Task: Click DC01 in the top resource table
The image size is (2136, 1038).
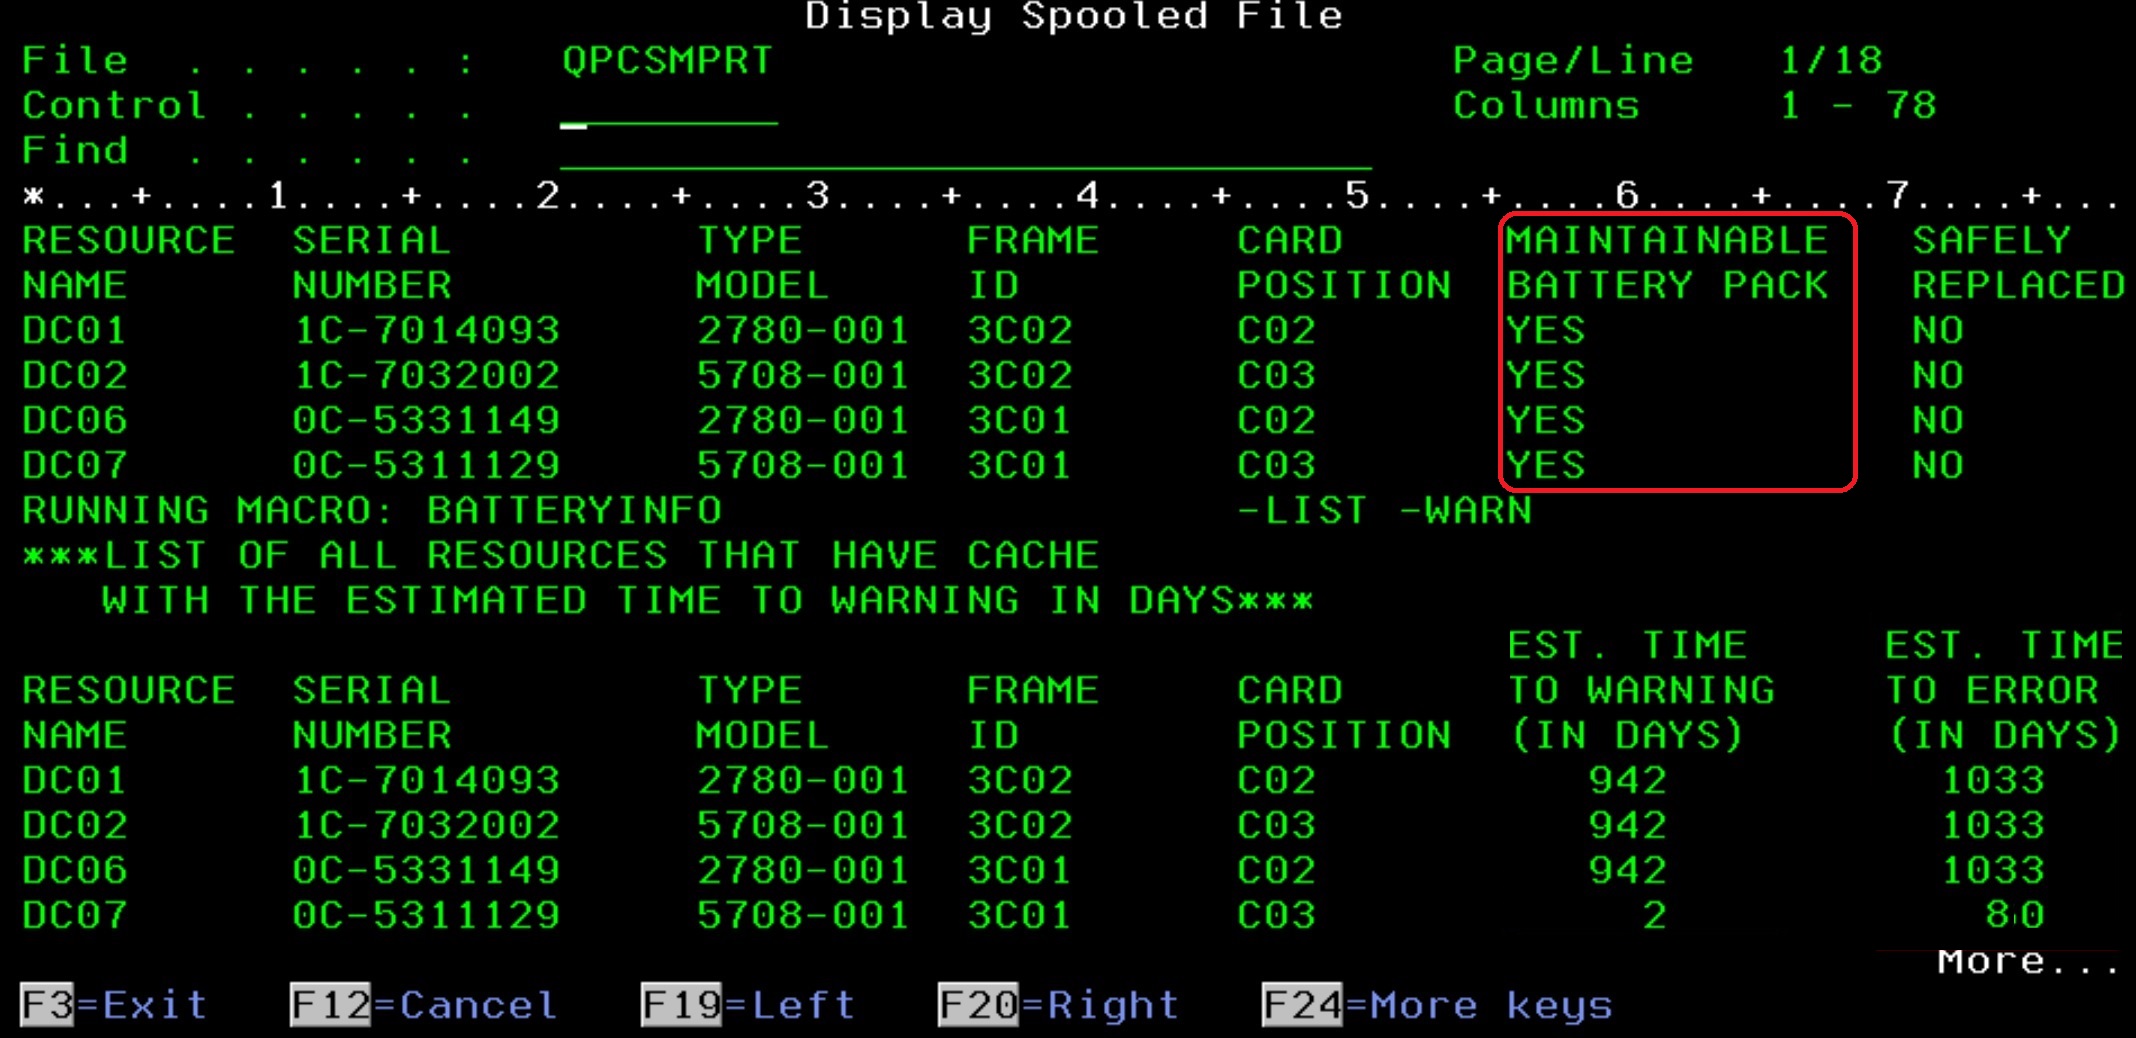Action: click(x=75, y=330)
